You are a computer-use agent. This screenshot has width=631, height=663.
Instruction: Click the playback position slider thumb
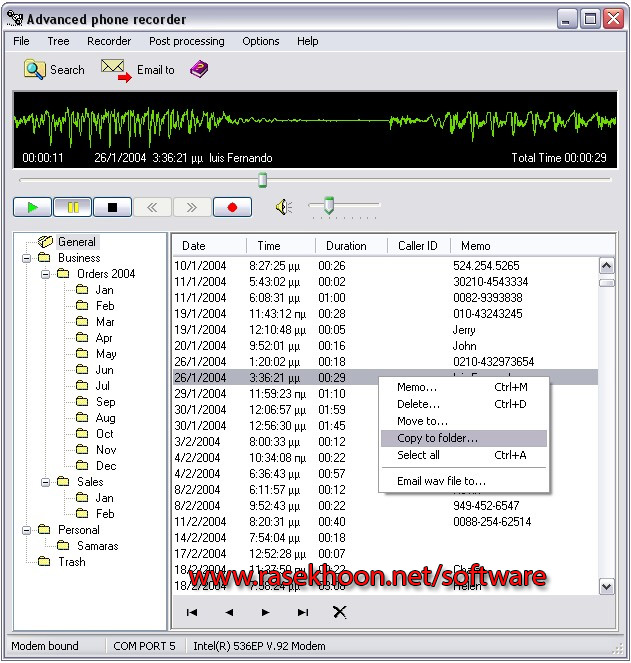click(x=263, y=180)
